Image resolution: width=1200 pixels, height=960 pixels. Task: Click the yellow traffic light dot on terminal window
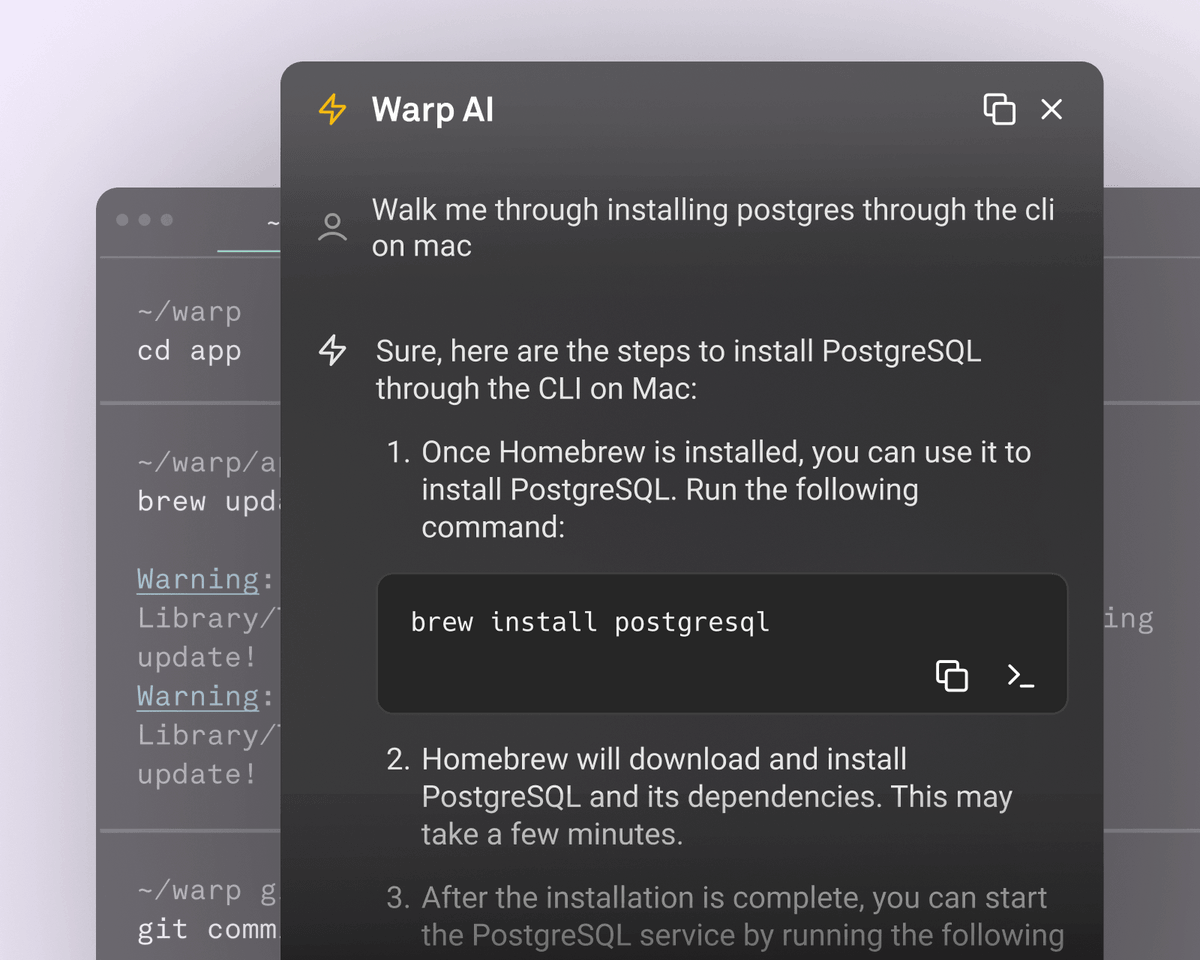click(x=144, y=221)
